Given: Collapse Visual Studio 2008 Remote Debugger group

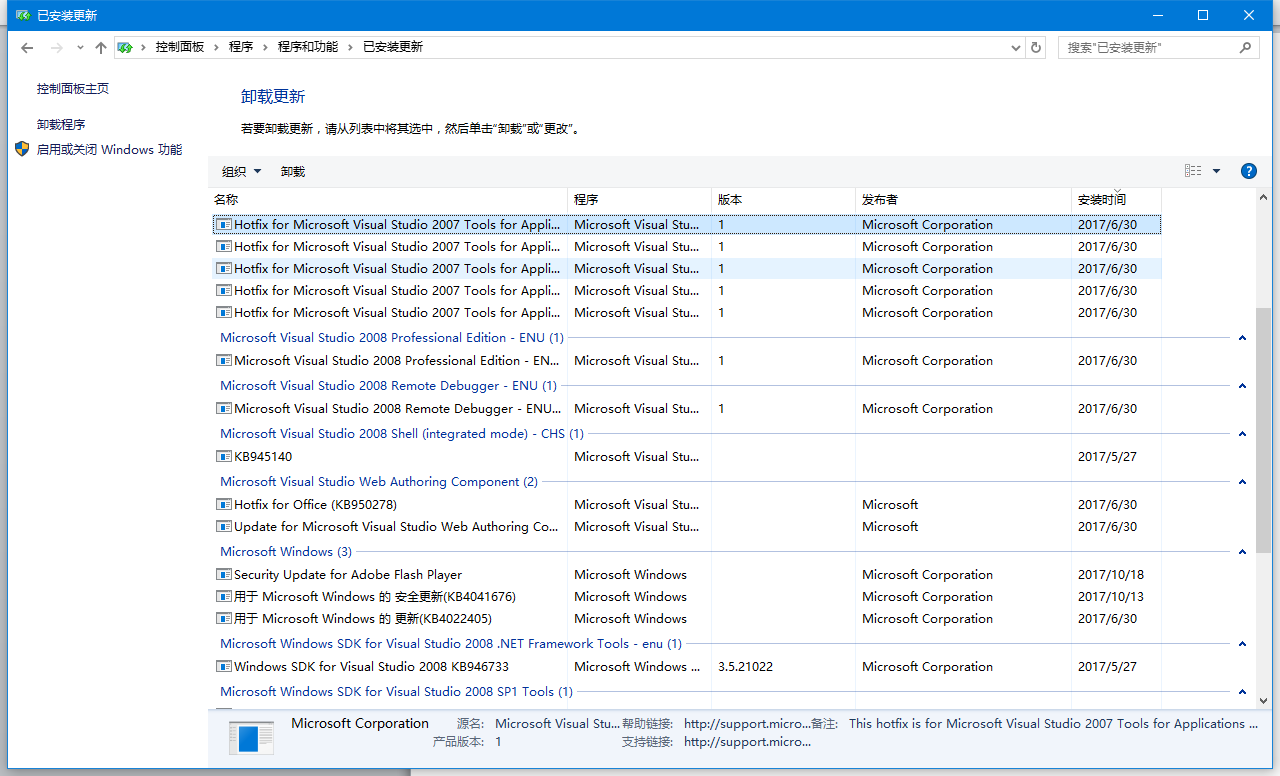Looking at the screenshot, I should click(1242, 386).
